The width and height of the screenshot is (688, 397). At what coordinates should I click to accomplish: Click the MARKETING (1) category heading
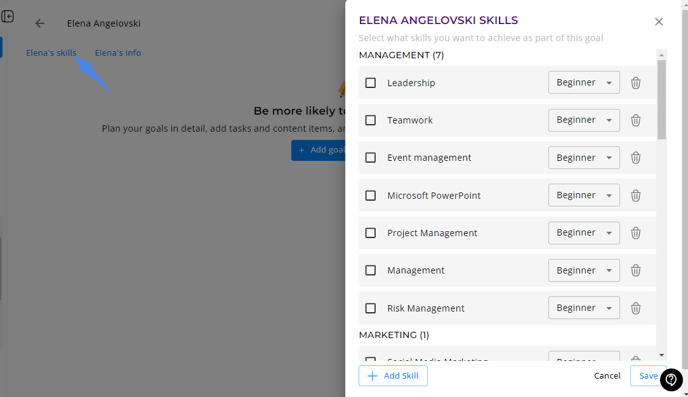click(394, 335)
